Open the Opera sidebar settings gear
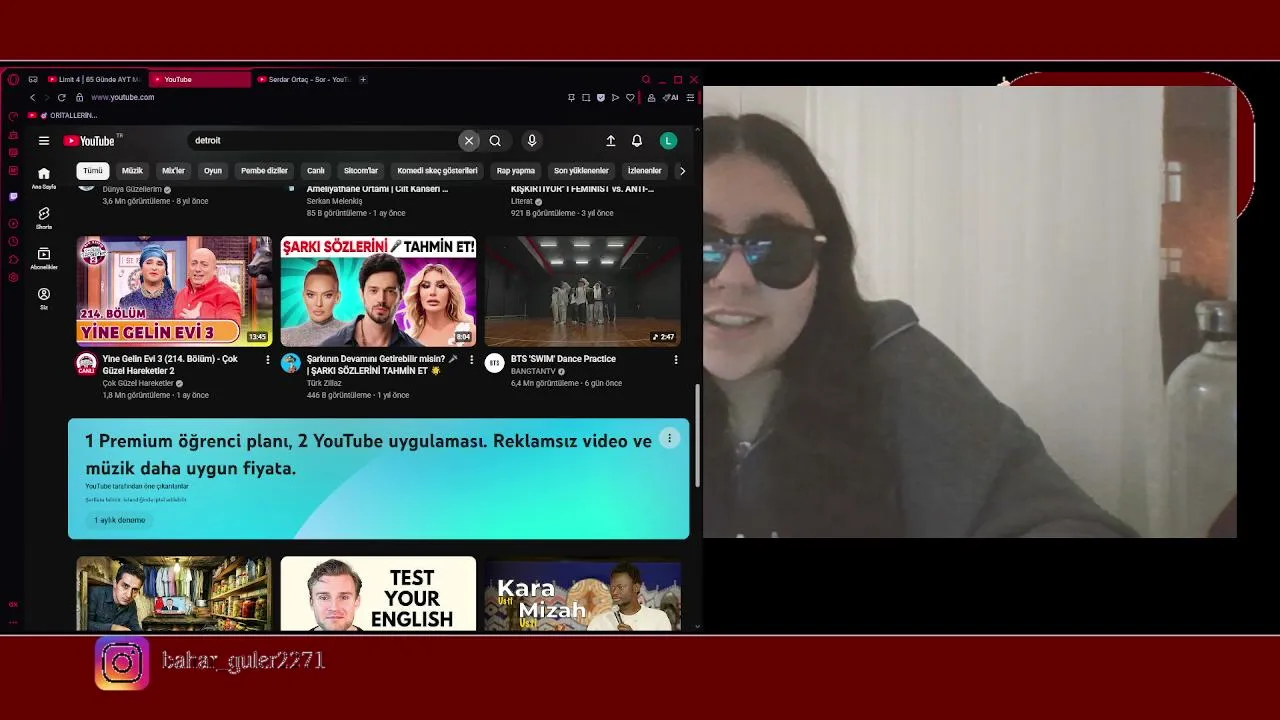This screenshot has height=720, width=1280. tap(13, 277)
